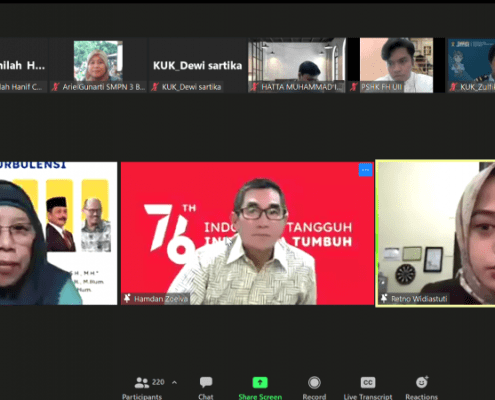Click the blue more-options button on Hamdan's video
Image resolution: width=495 pixels, height=400 pixels.
[x=365, y=170]
